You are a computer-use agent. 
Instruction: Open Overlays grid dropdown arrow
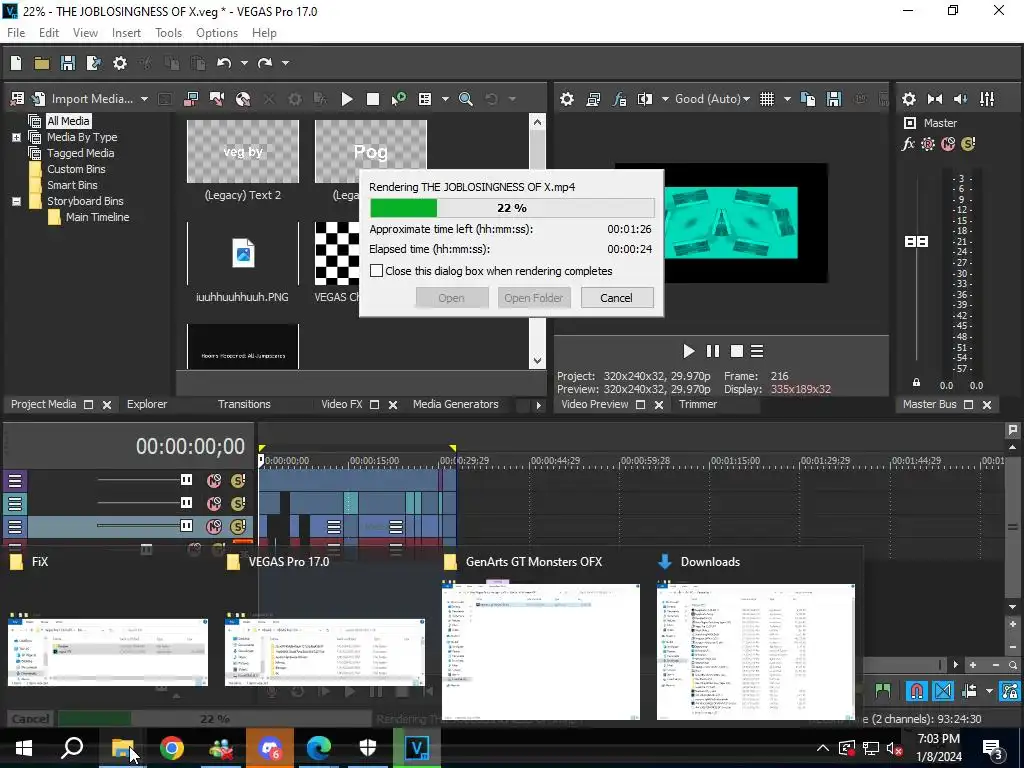coord(787,99)
